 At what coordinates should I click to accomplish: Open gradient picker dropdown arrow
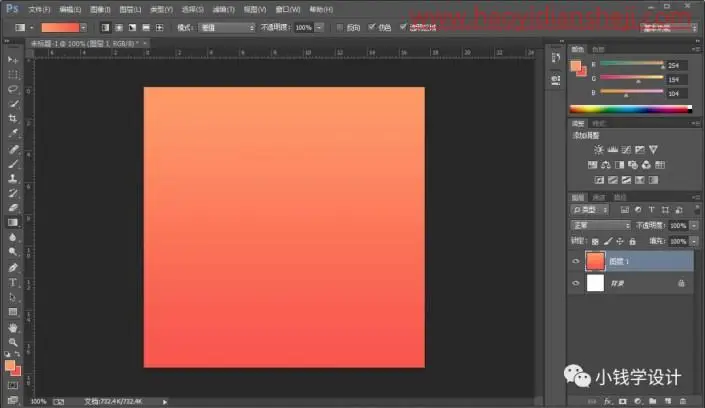tap(83, 28)
